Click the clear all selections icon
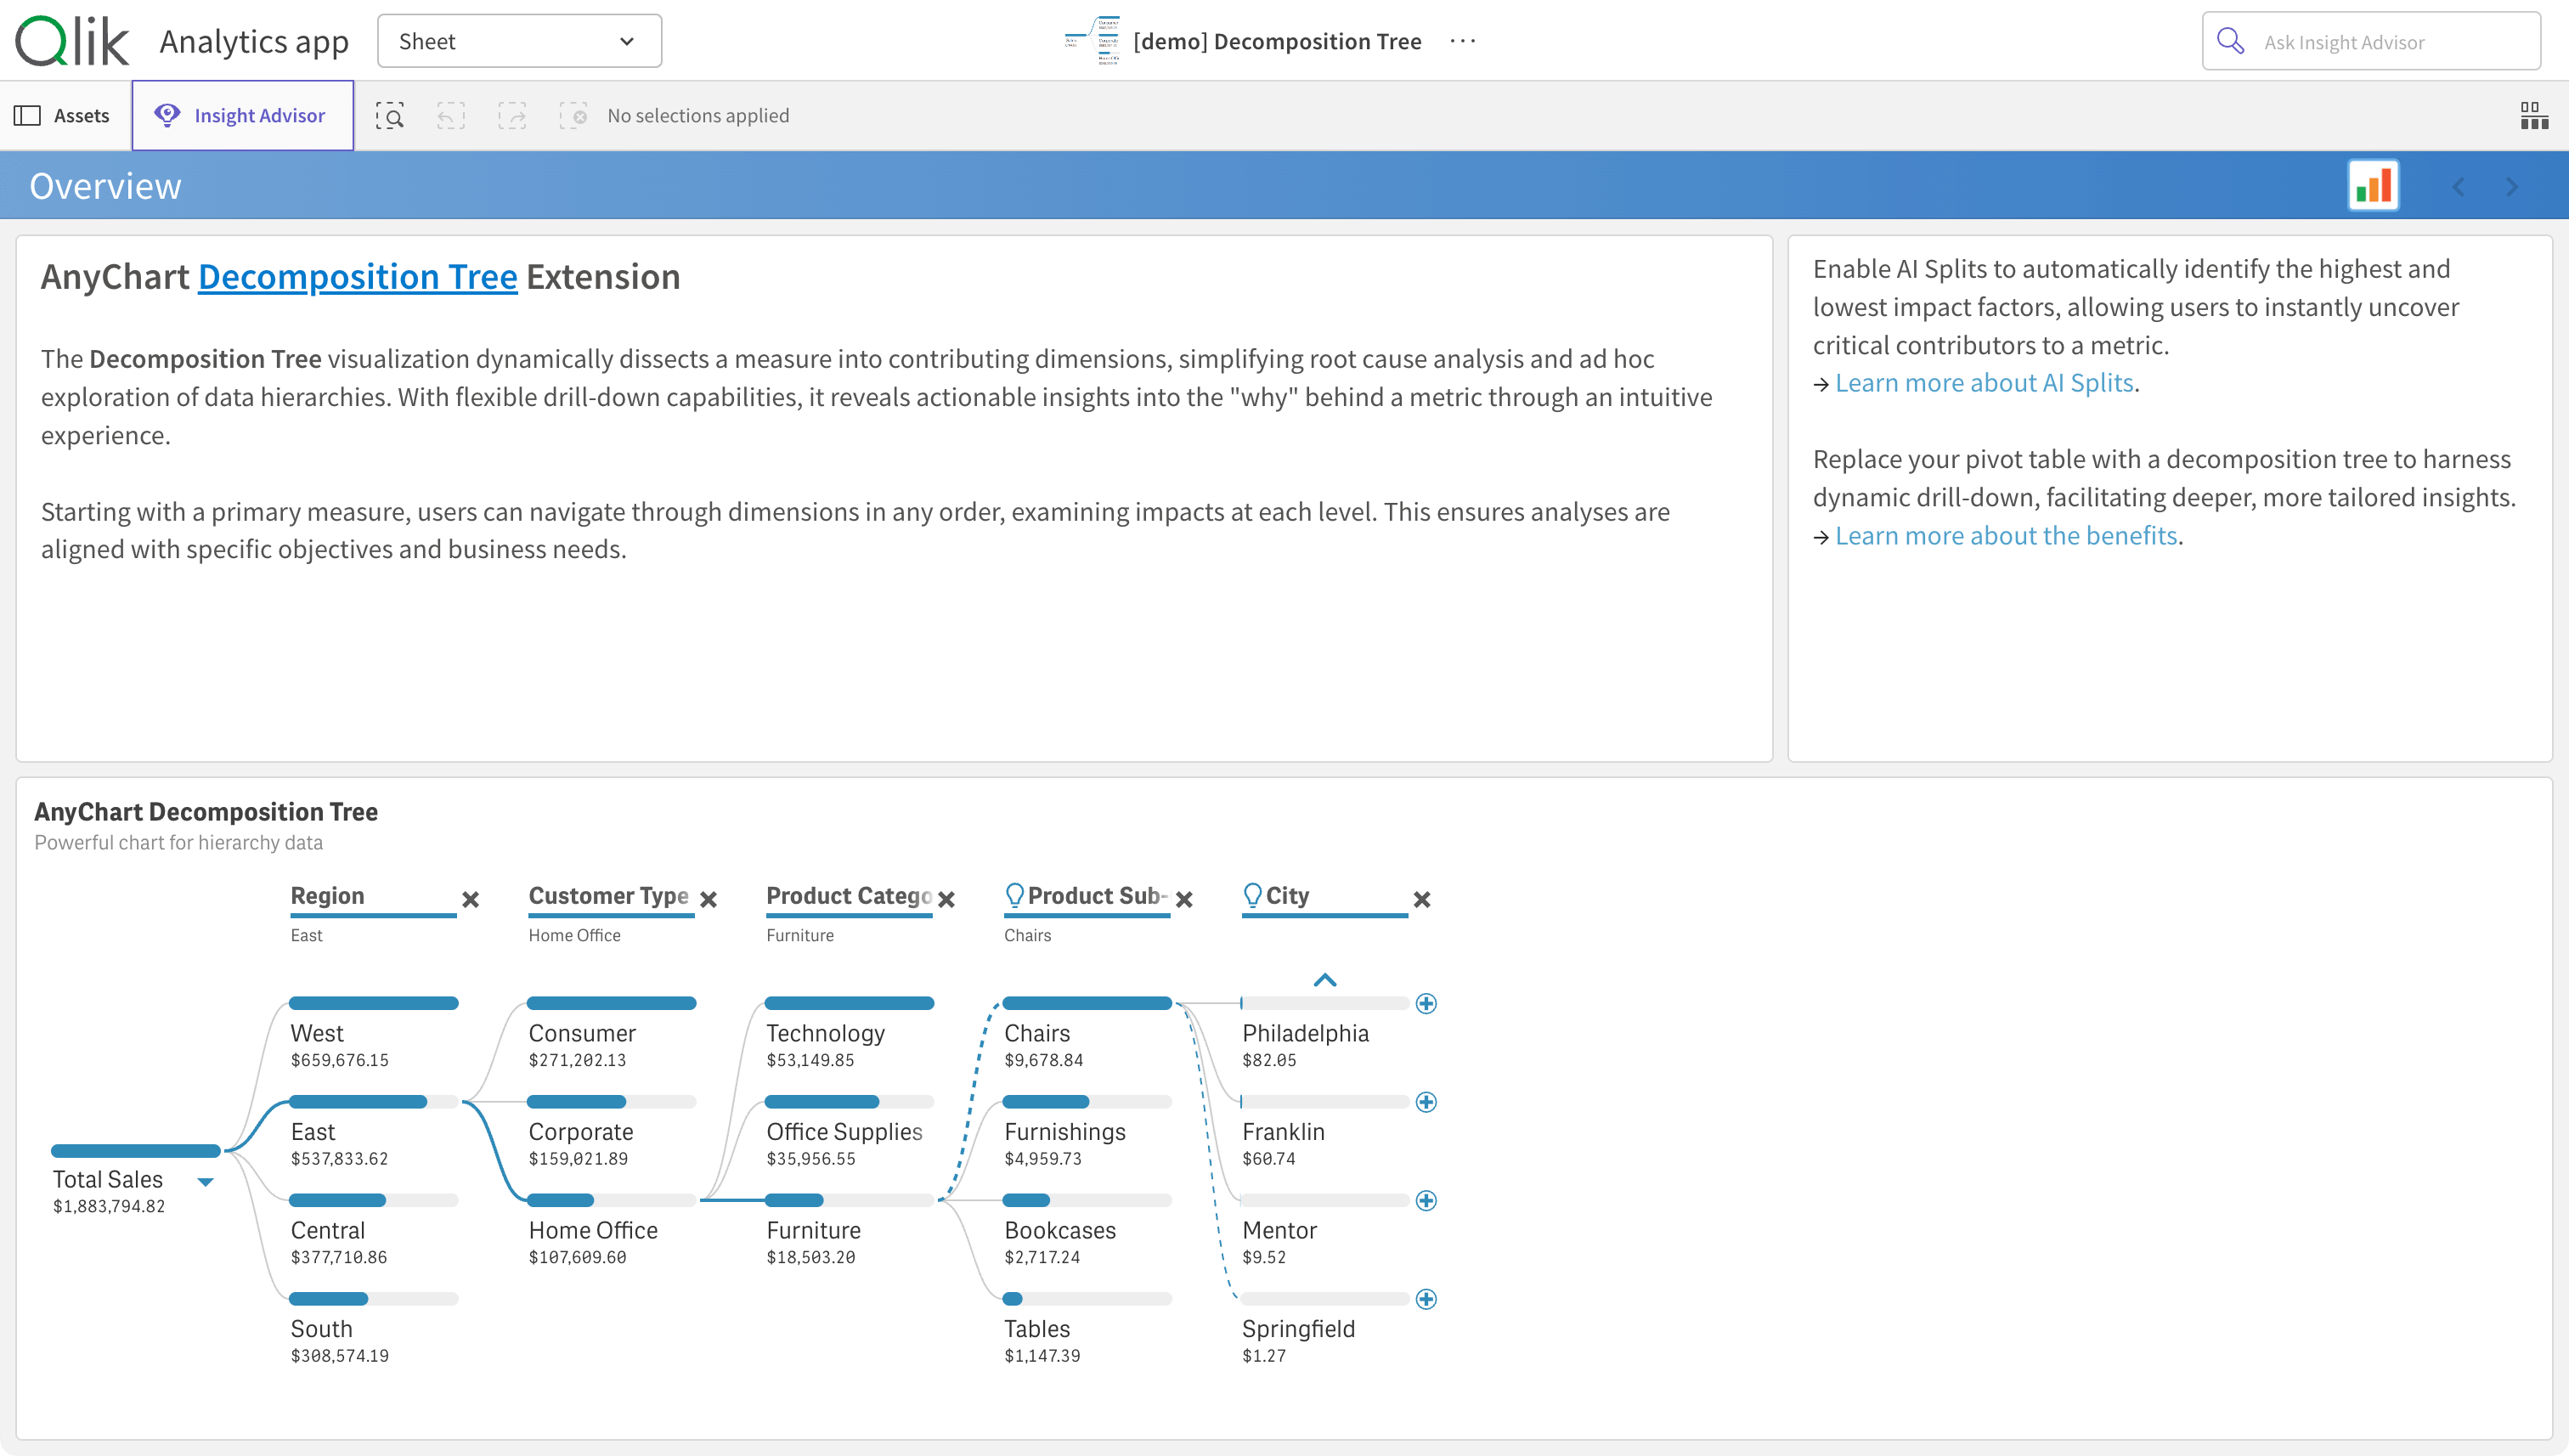Screen dimensions: 2569x1456 point(573,116)
